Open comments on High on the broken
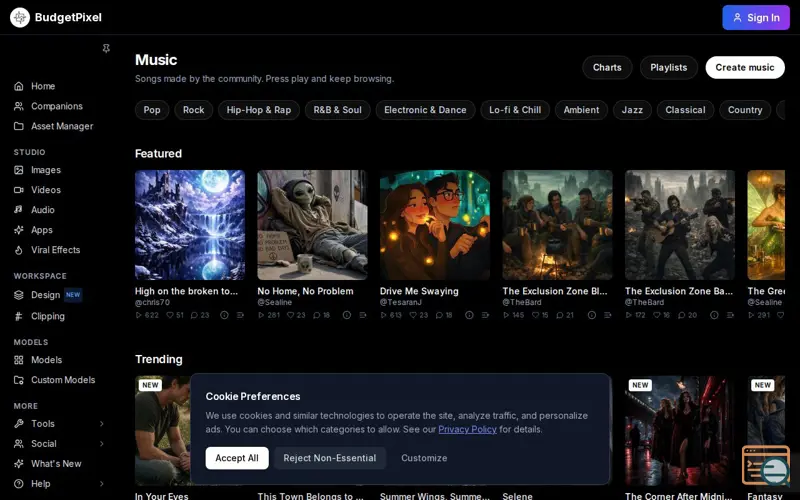The width and height of the screenshot is (800, 500). 194,315
